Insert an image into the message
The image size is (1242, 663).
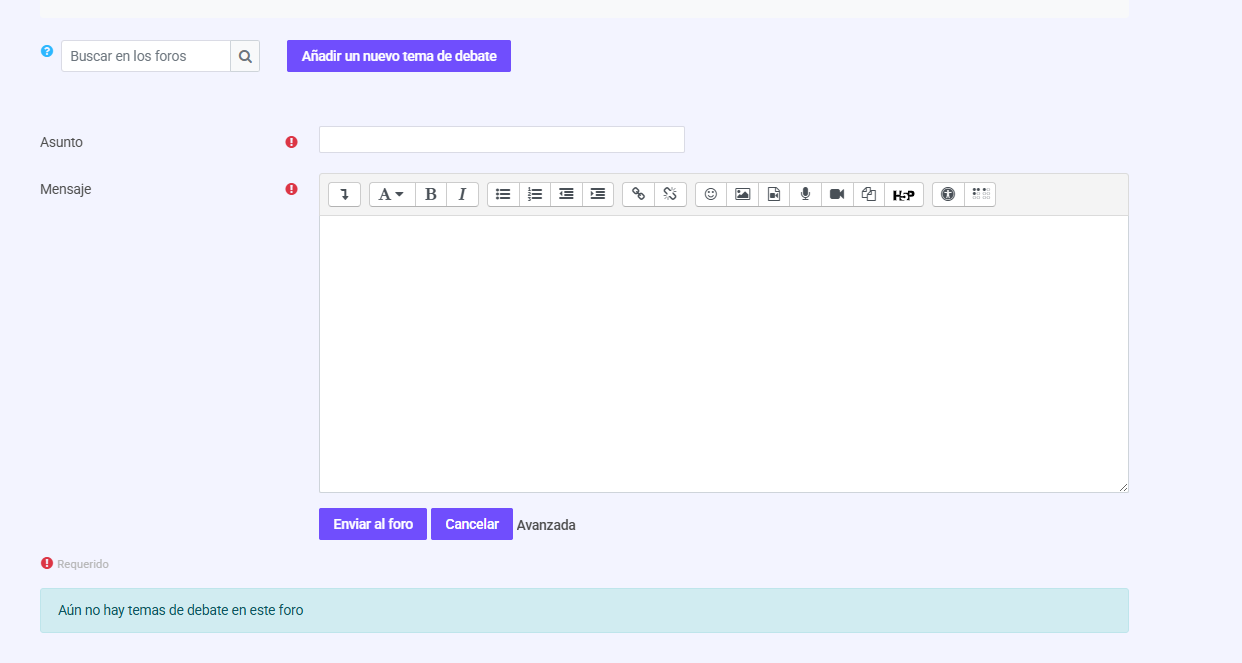point(742,194)
